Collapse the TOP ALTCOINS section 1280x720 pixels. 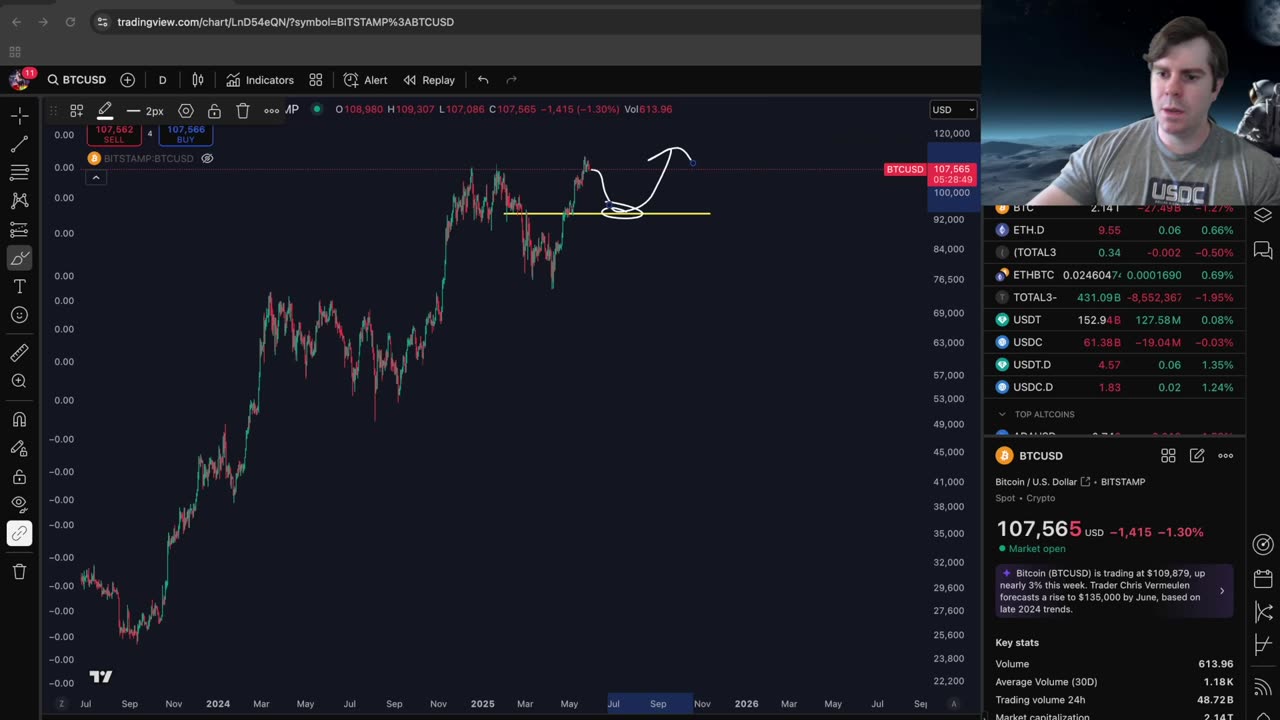(x=1002, y=414)
